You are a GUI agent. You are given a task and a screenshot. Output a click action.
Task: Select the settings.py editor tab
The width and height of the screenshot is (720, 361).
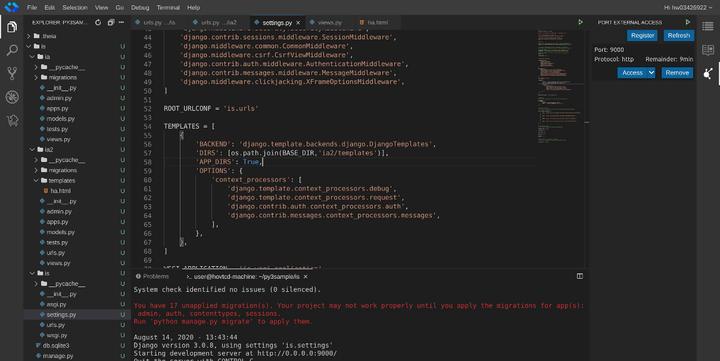(x=277, y=23)
